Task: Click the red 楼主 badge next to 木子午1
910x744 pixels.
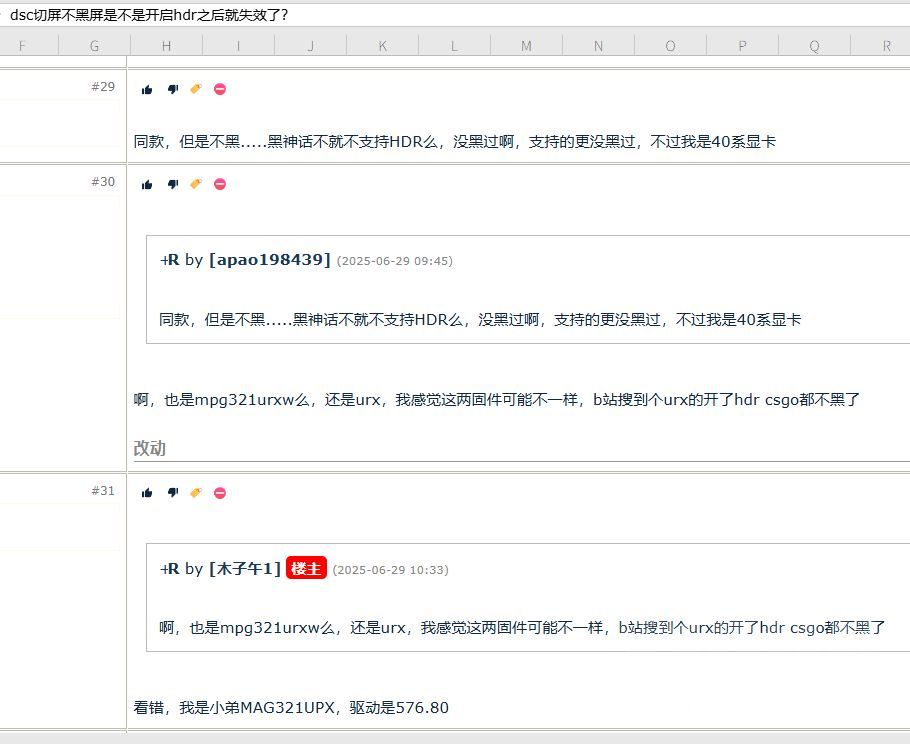Action: pyautogui.click(x=306, y=568)
